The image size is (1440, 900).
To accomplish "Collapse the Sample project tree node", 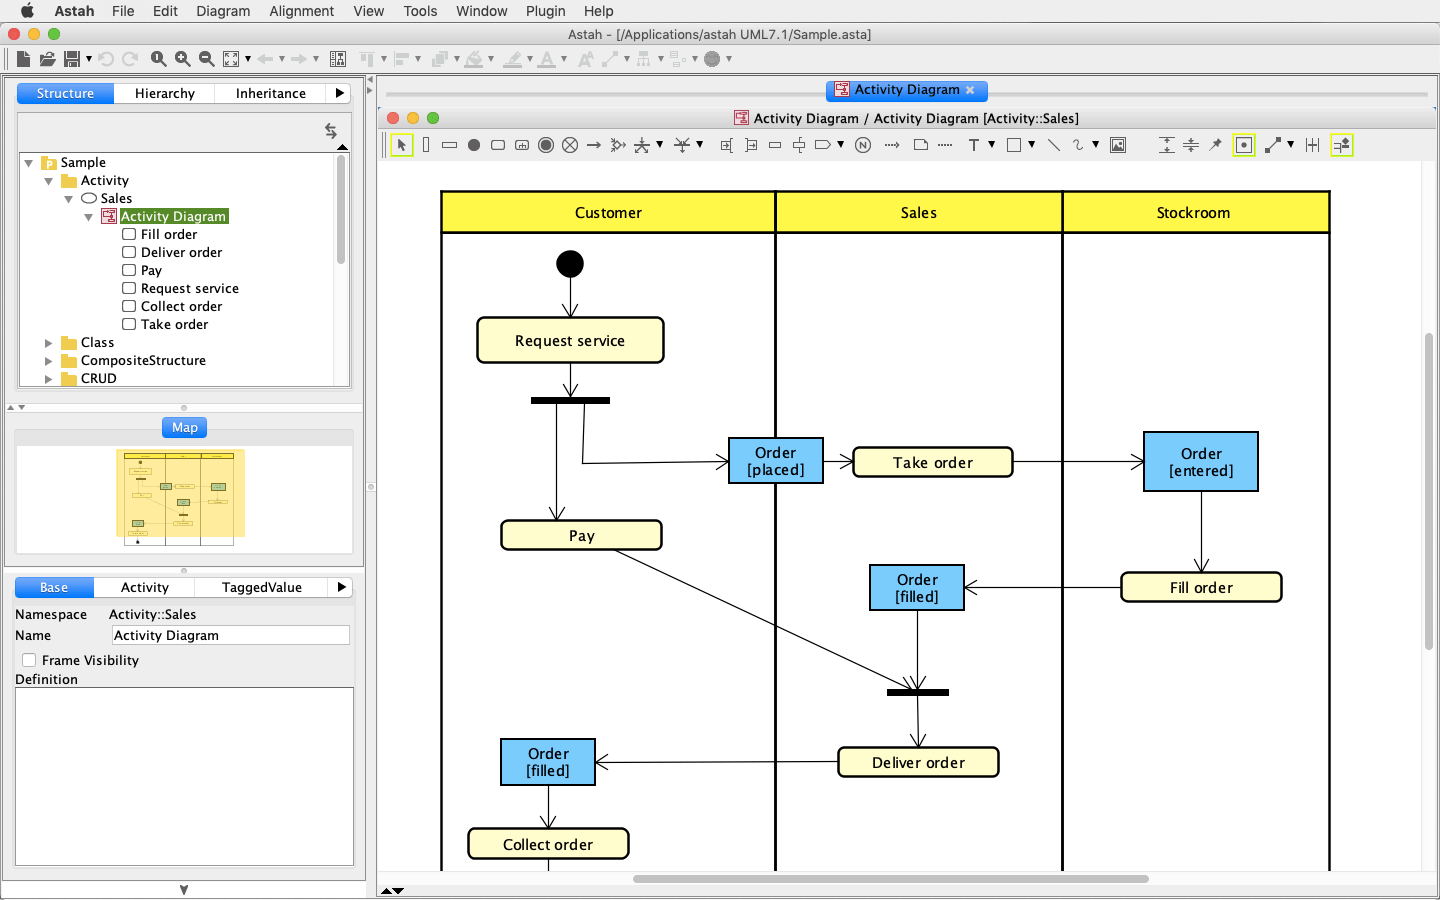I will (29, 163).
